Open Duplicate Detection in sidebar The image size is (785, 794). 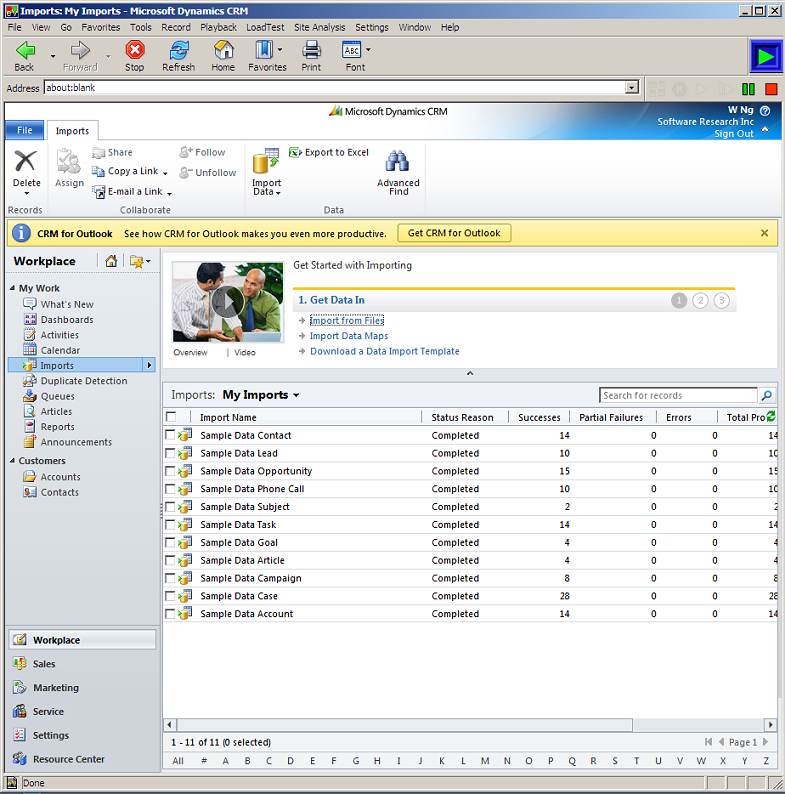84,381
